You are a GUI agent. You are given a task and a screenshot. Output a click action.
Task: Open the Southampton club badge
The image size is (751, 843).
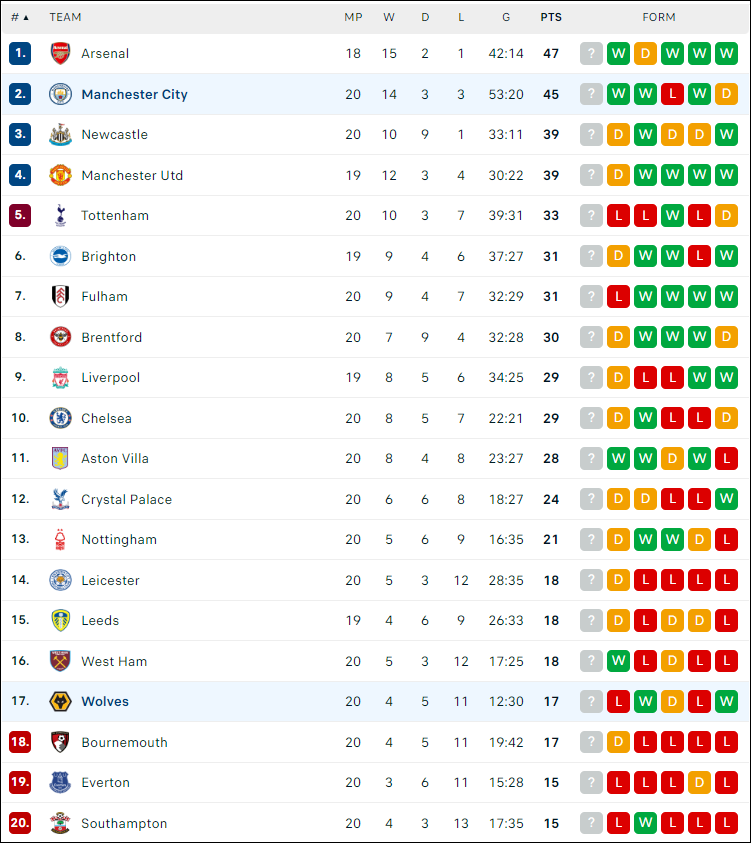(60, 823)
